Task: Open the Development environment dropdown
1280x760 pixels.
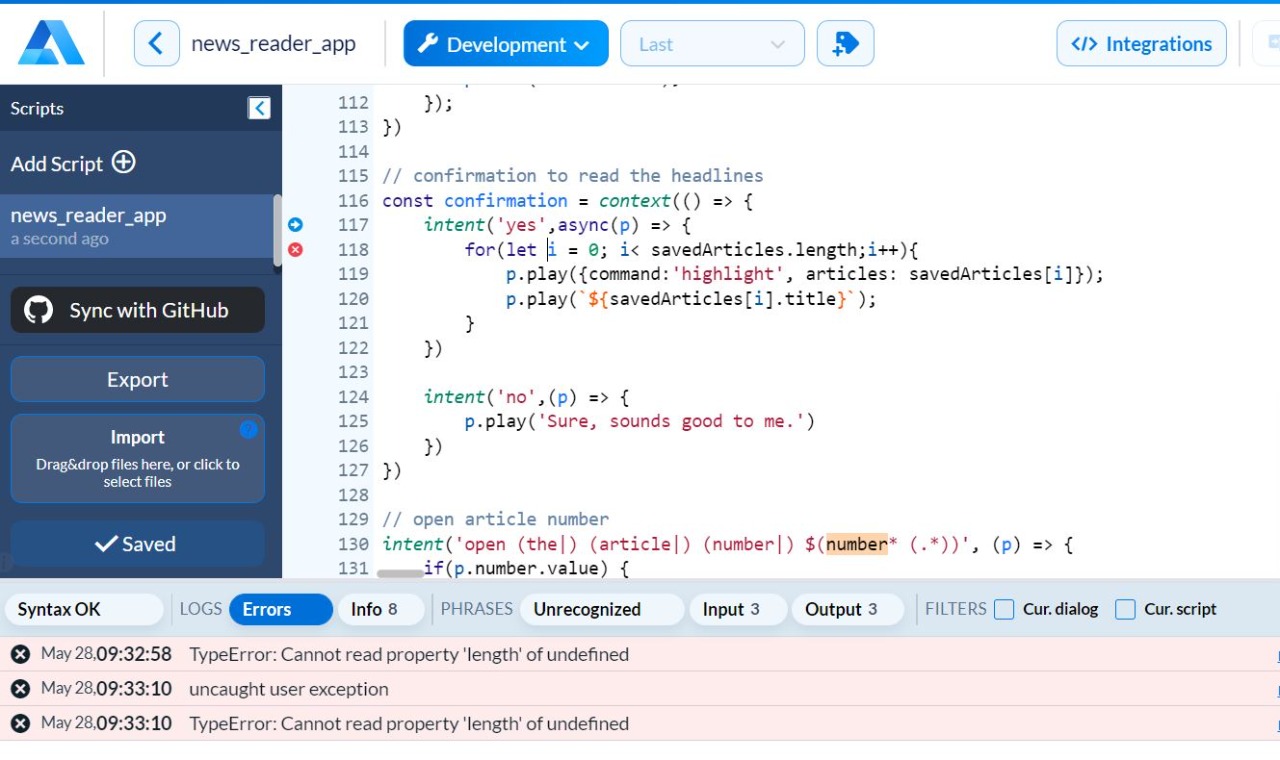Action: coord(506,43)
